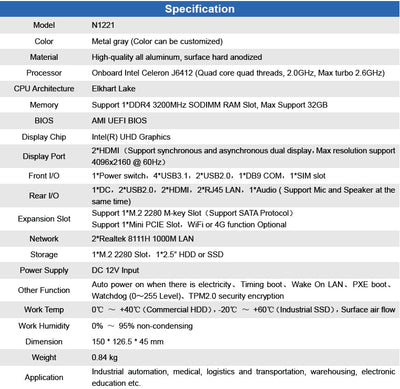Select the Weight label cell
This screenshot has width=400, height=389.
[x=44, y=357]
